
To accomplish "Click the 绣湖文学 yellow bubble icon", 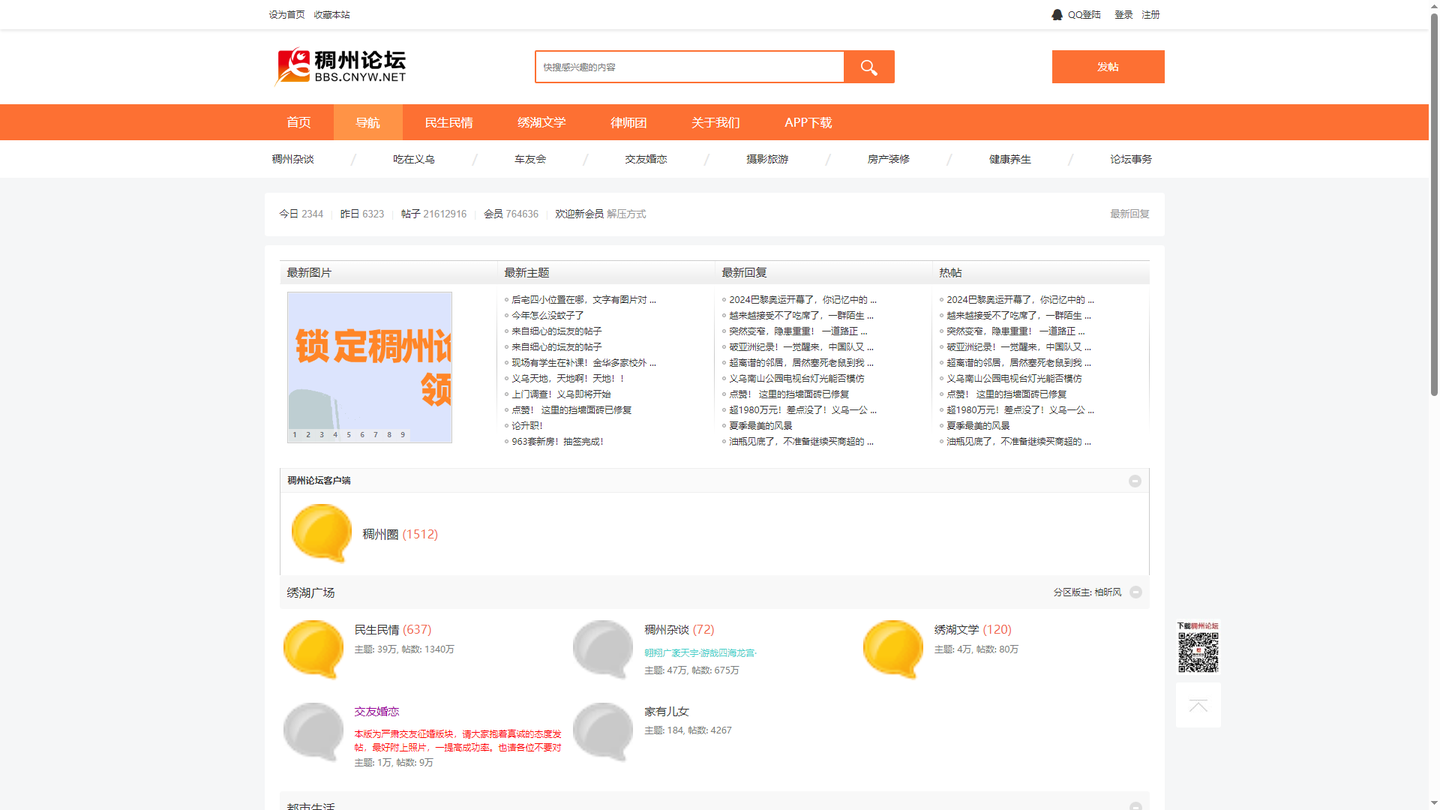I will [893, 649].
